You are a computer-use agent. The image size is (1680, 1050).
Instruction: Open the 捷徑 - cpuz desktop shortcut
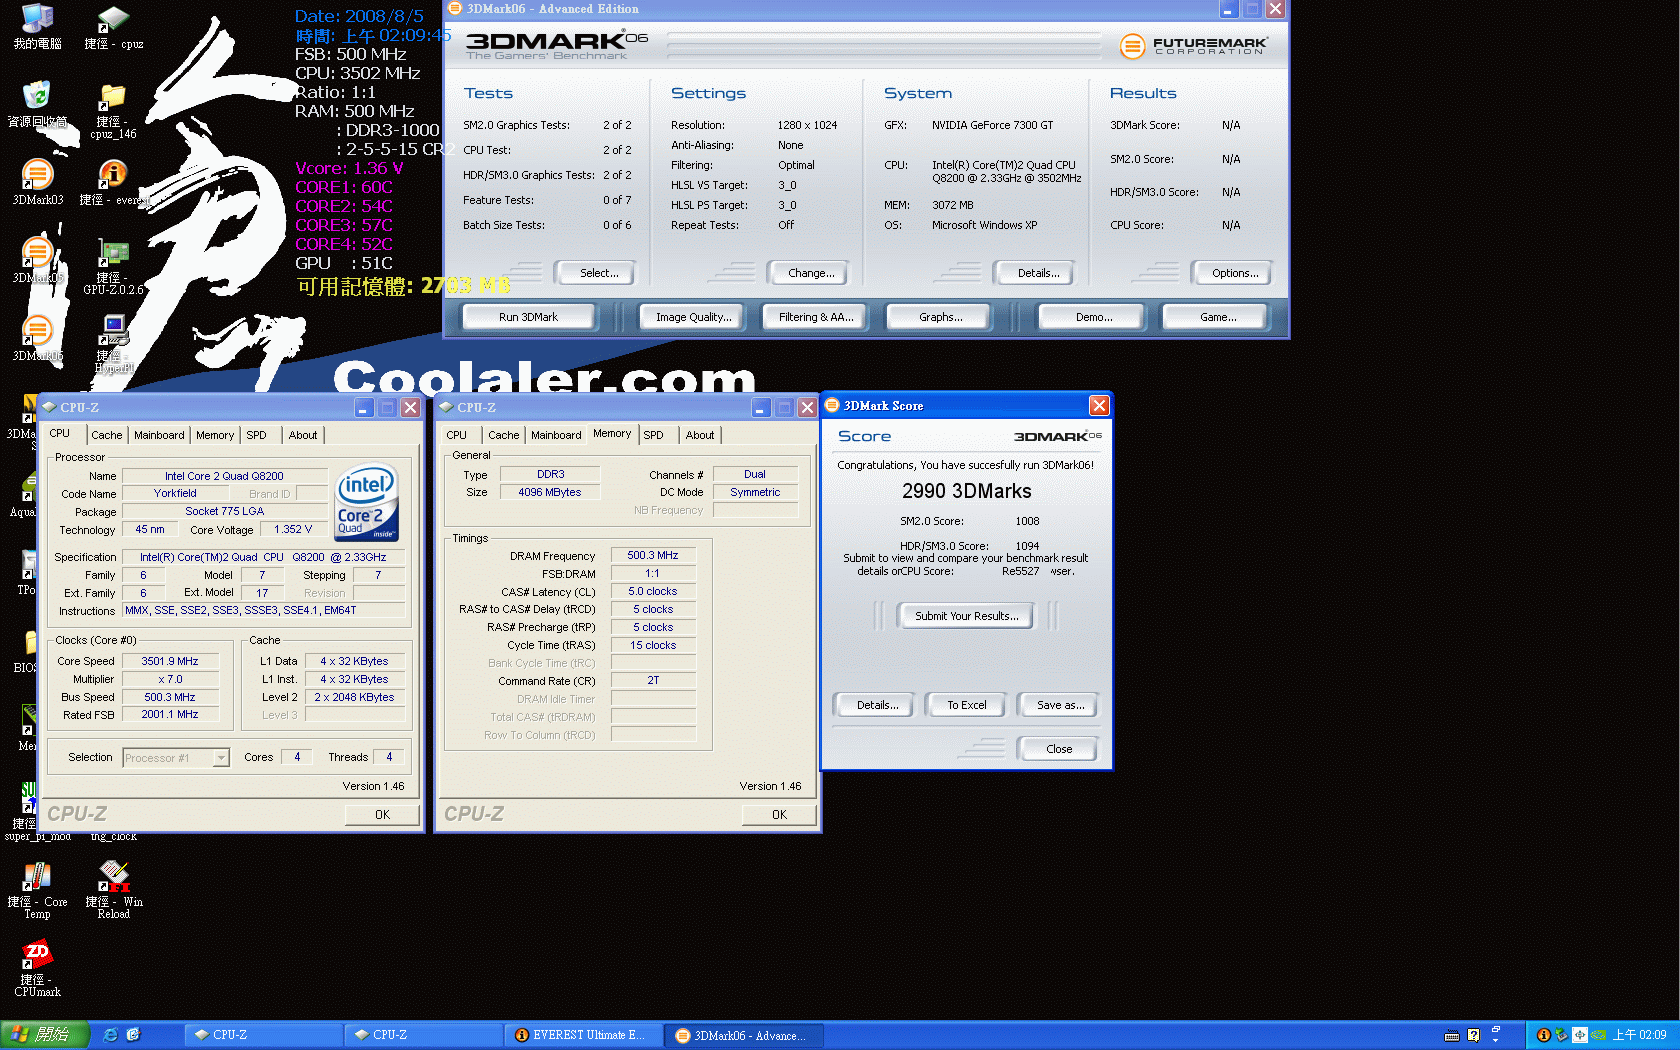[x=113, y=27]
